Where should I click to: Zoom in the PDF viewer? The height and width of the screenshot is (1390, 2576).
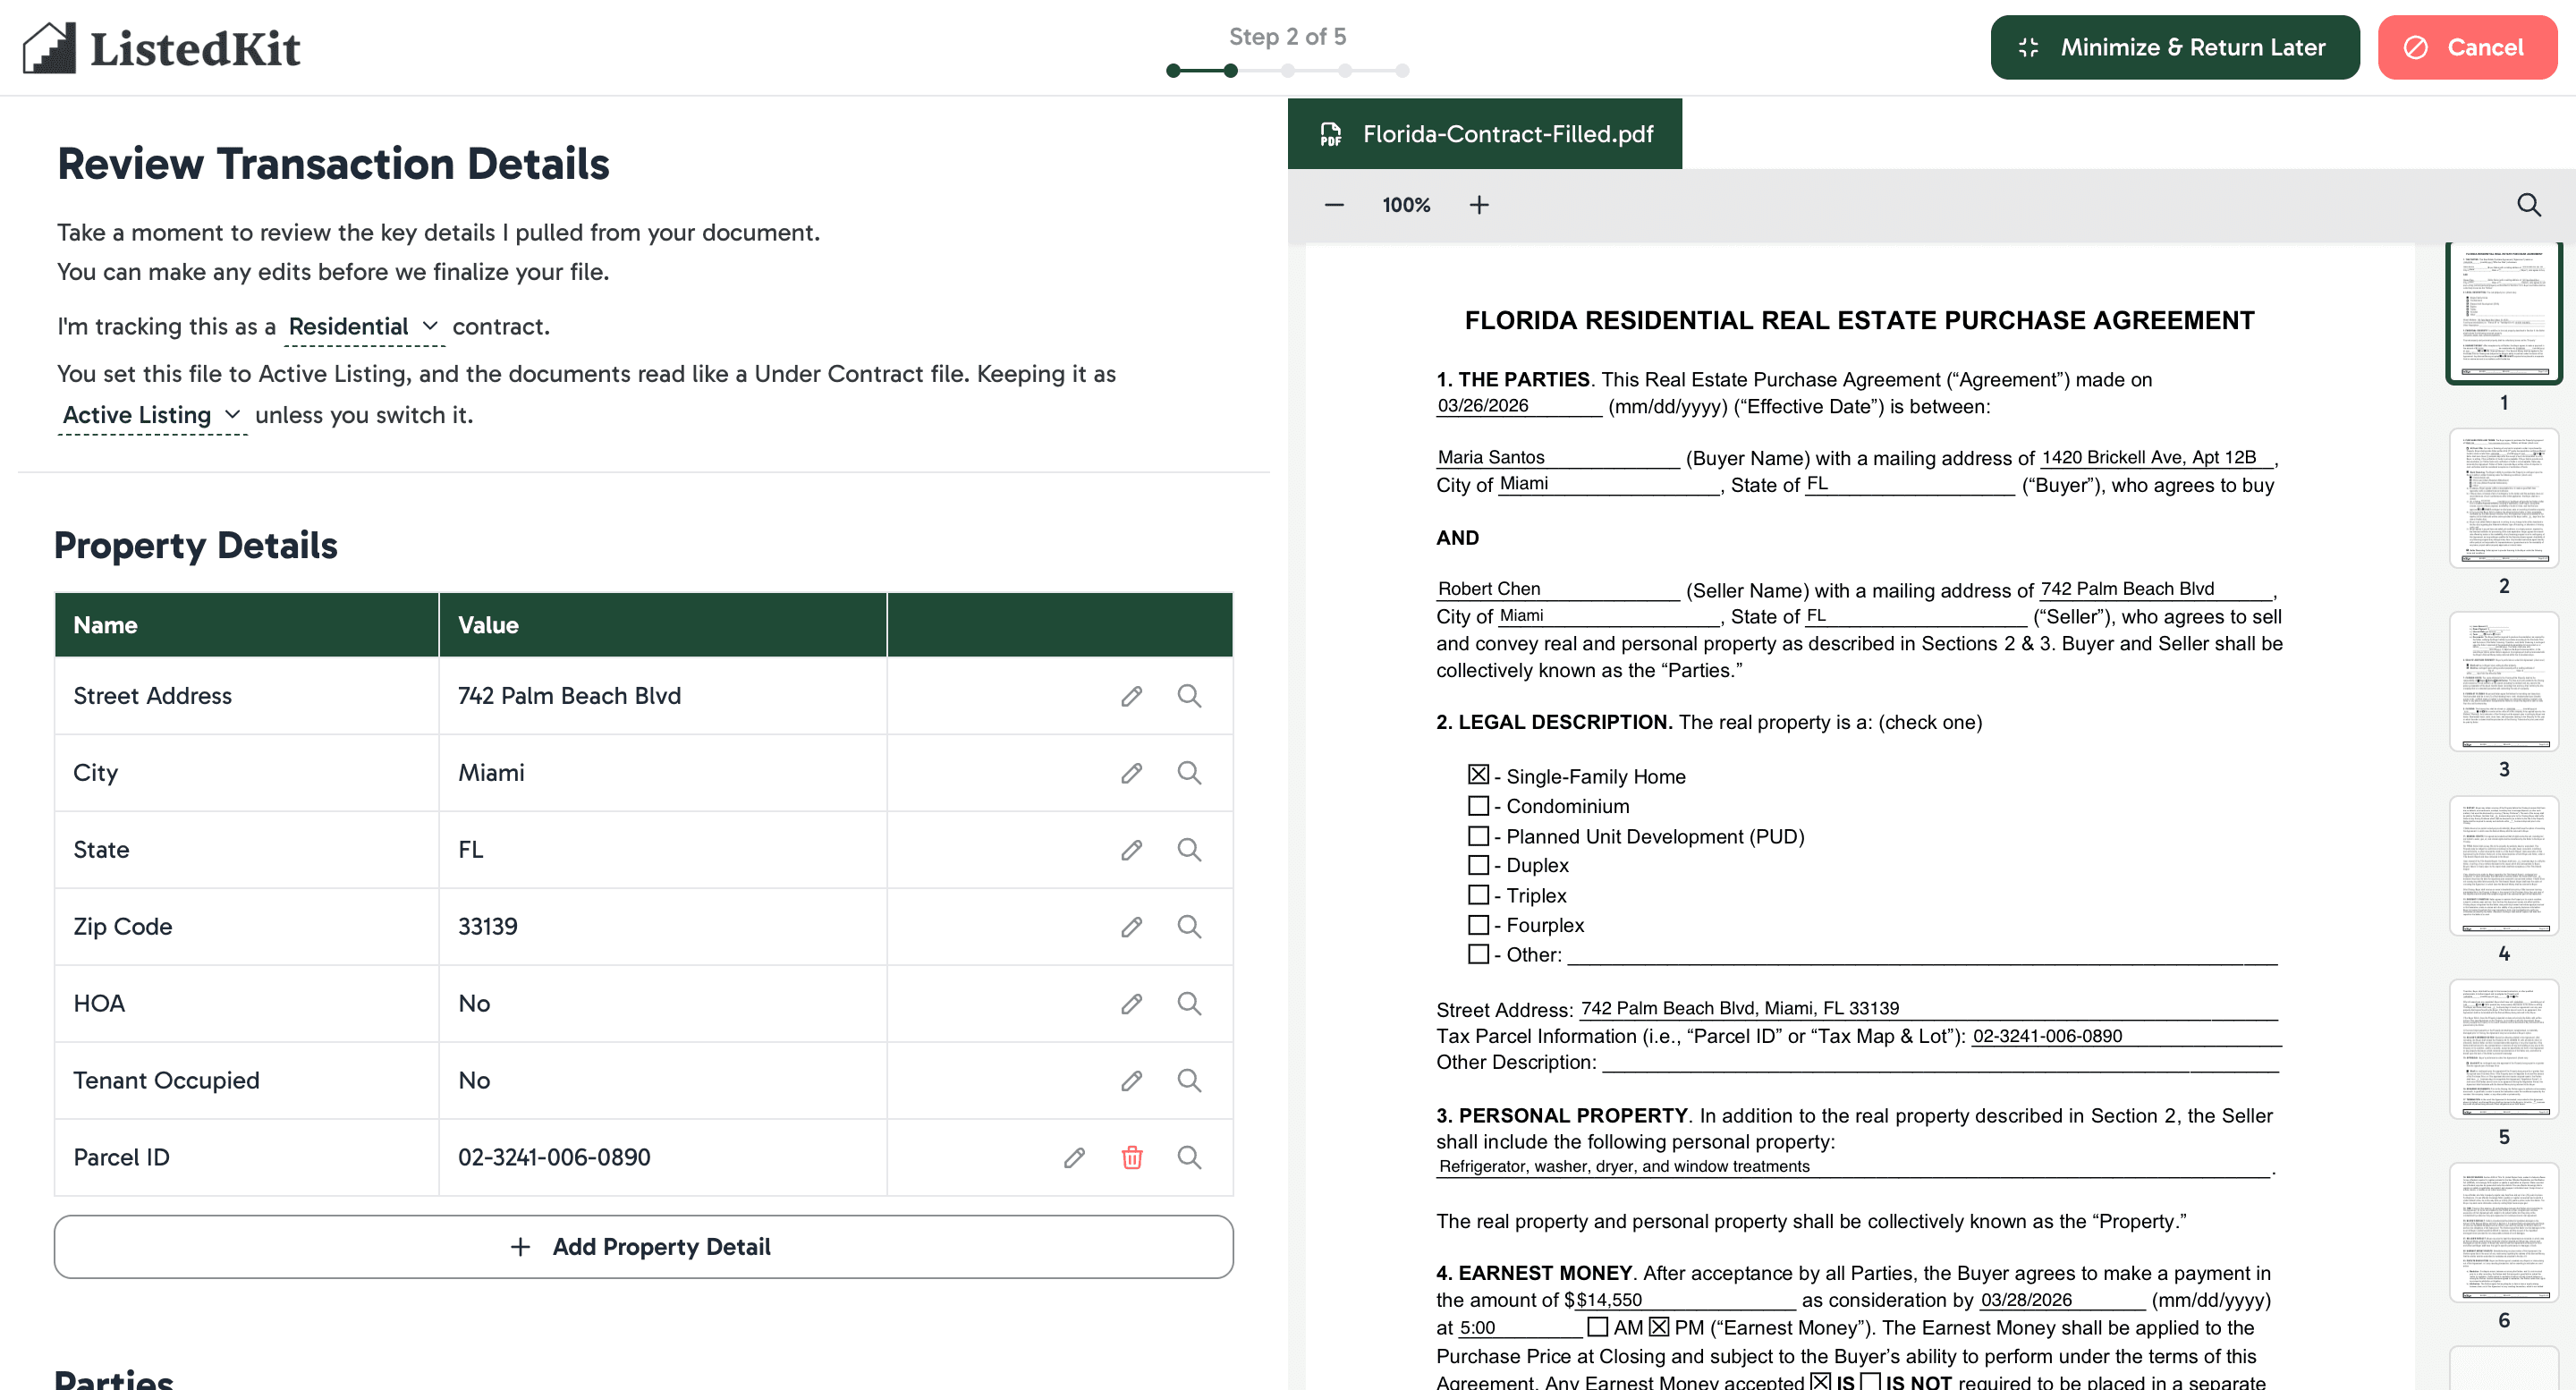click(x=1478, y=205)
